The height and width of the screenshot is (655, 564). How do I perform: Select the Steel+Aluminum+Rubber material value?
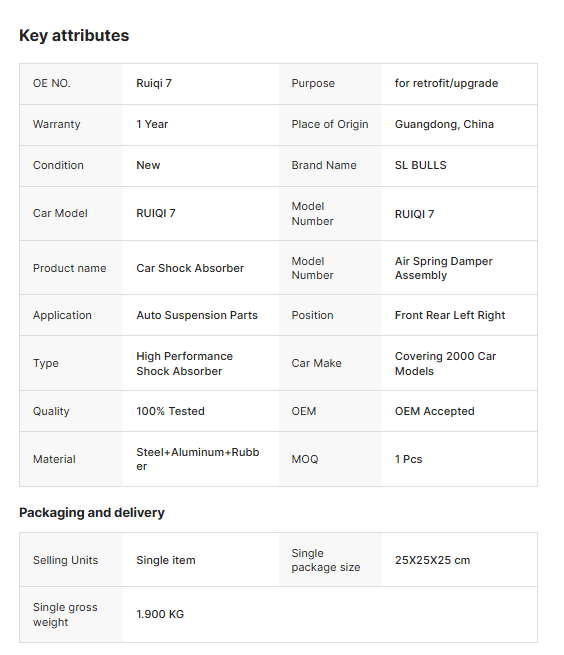pyautogui.click(x=198, y=459)
